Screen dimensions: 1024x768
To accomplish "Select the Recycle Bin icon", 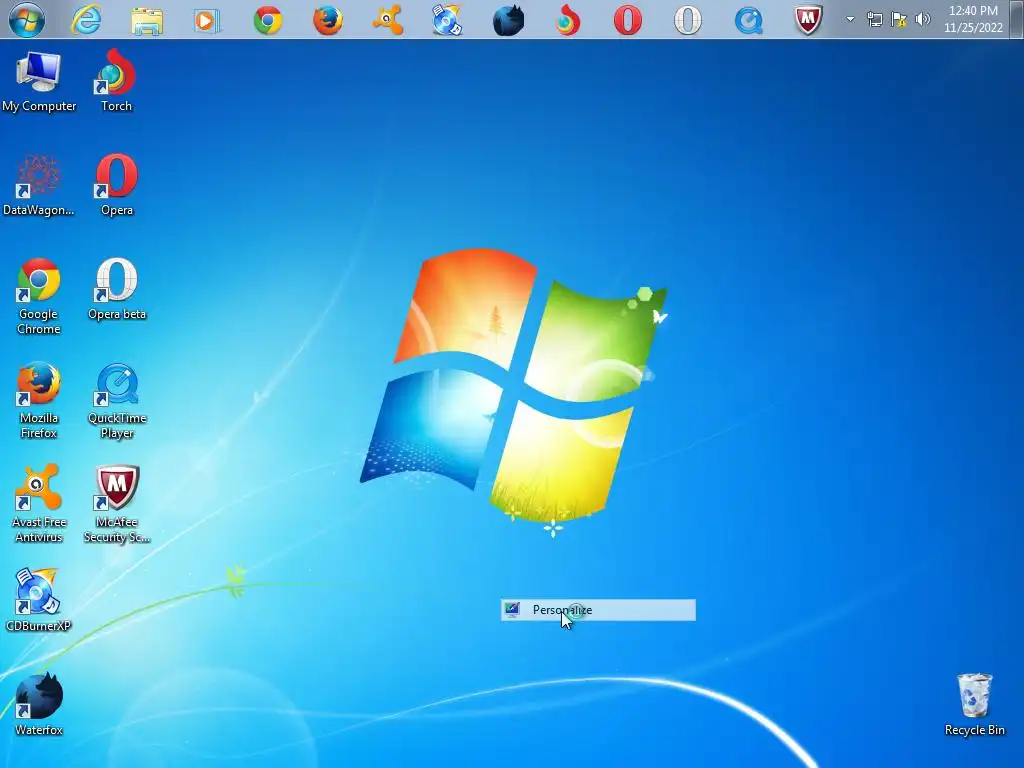I will click(x=974, y=705).
